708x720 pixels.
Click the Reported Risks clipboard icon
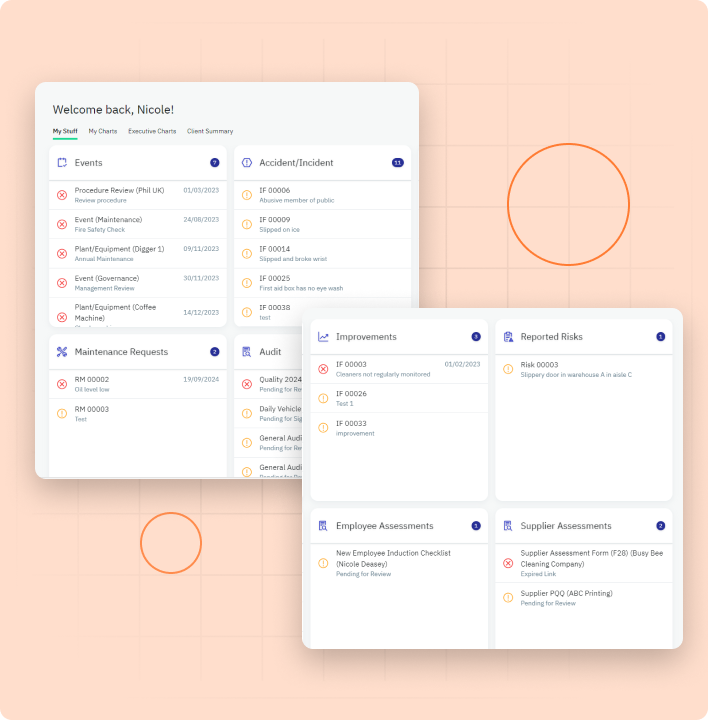click(508, 337)
